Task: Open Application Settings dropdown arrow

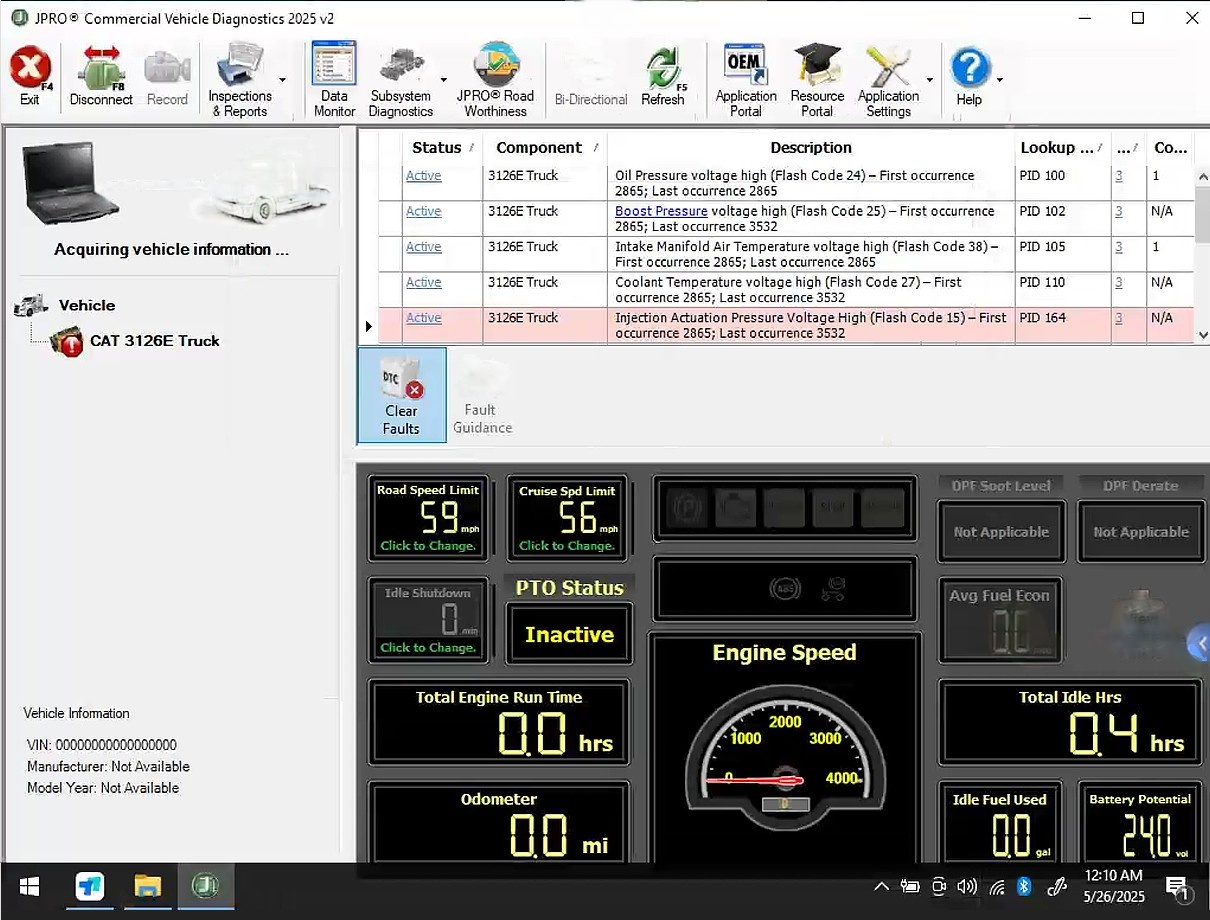Action: 929,80
